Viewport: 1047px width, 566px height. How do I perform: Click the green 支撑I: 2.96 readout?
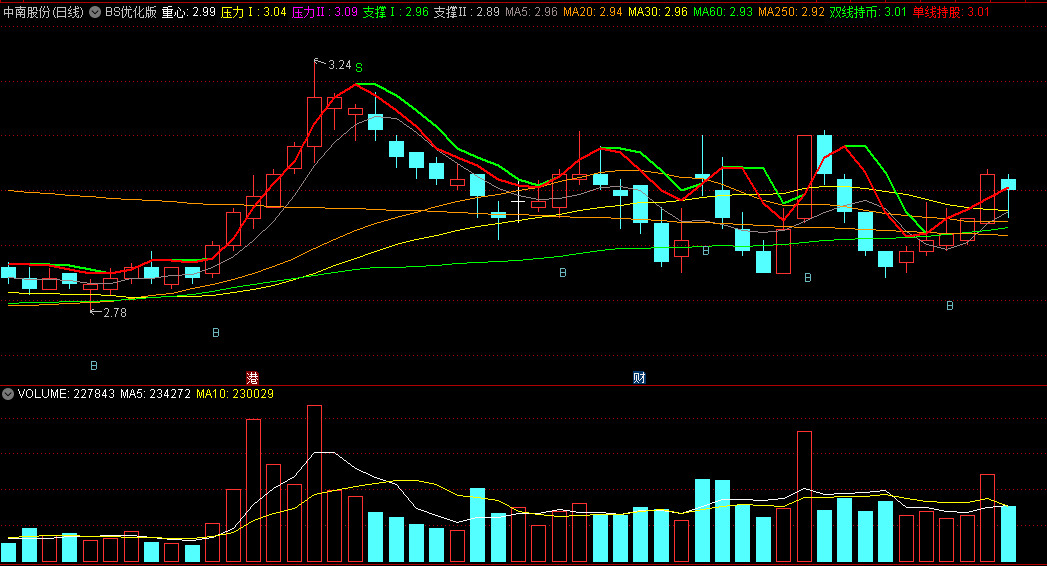[x=396, y=12]
